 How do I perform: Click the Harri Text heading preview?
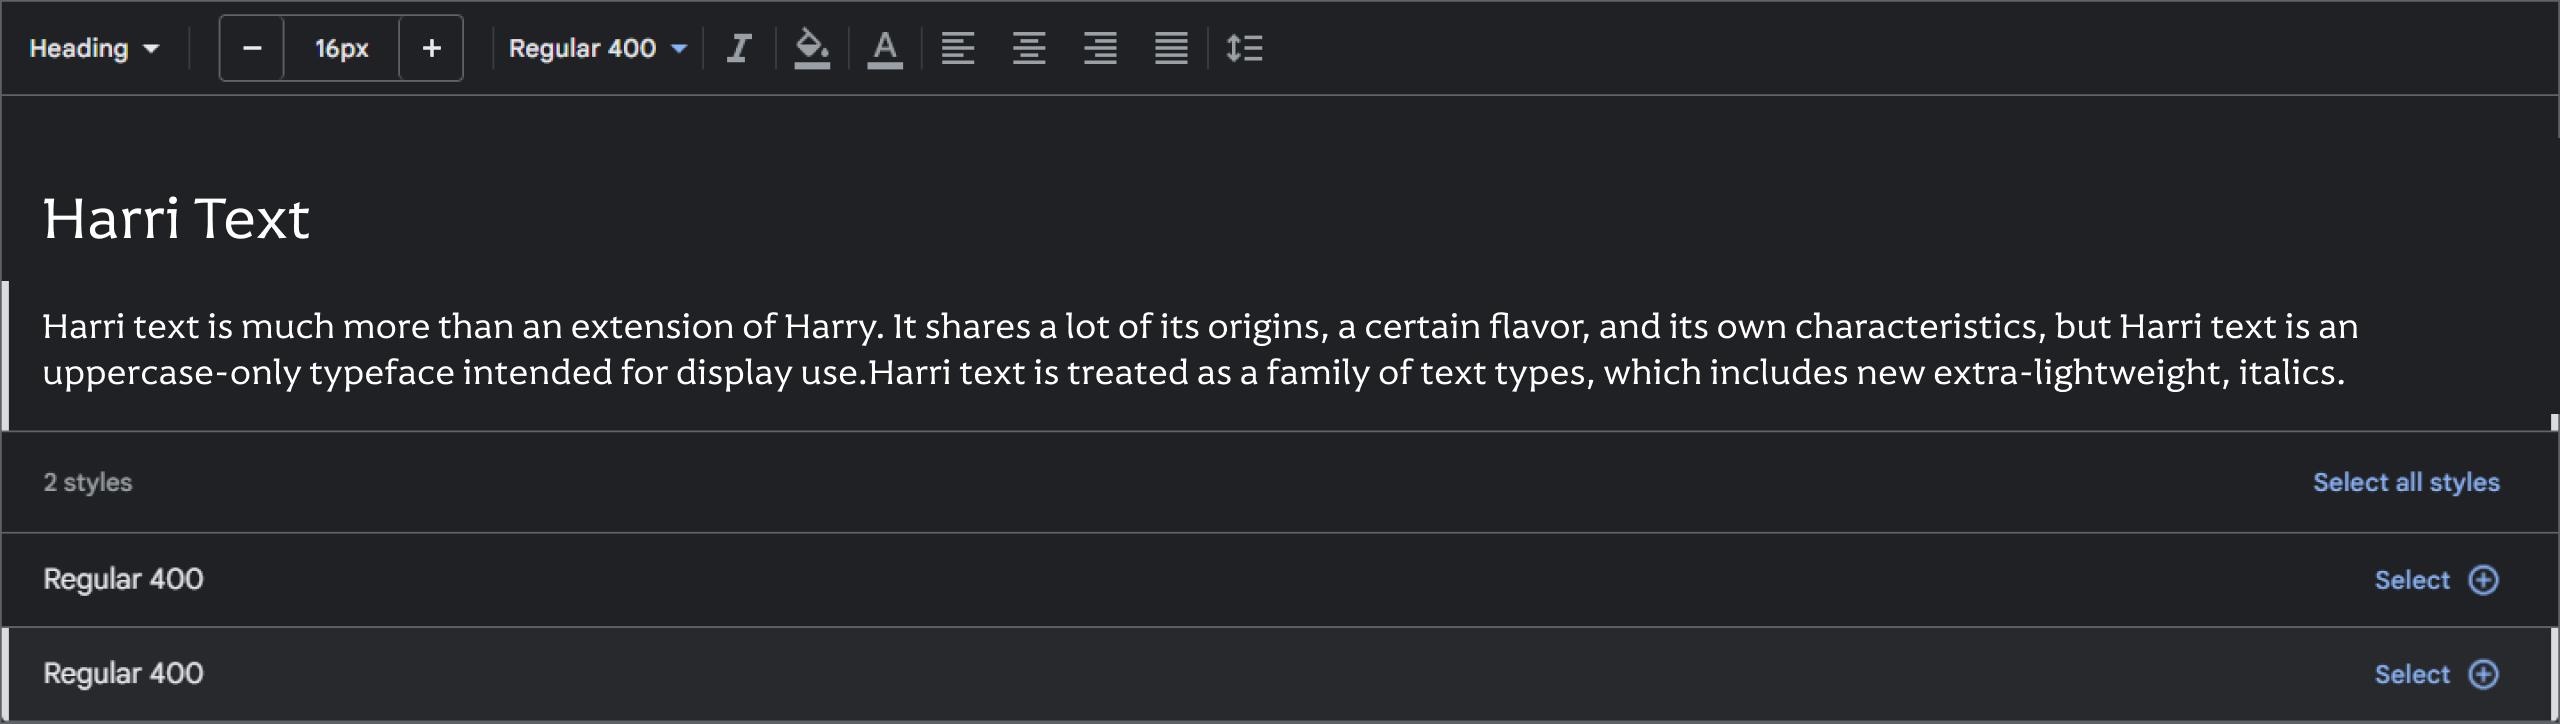click(x=176, y=219)
